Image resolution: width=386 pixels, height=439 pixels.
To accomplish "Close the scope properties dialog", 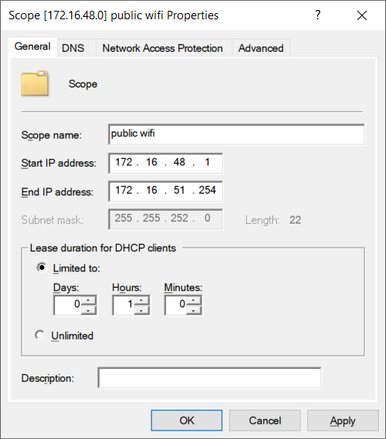I will point(362,15).
